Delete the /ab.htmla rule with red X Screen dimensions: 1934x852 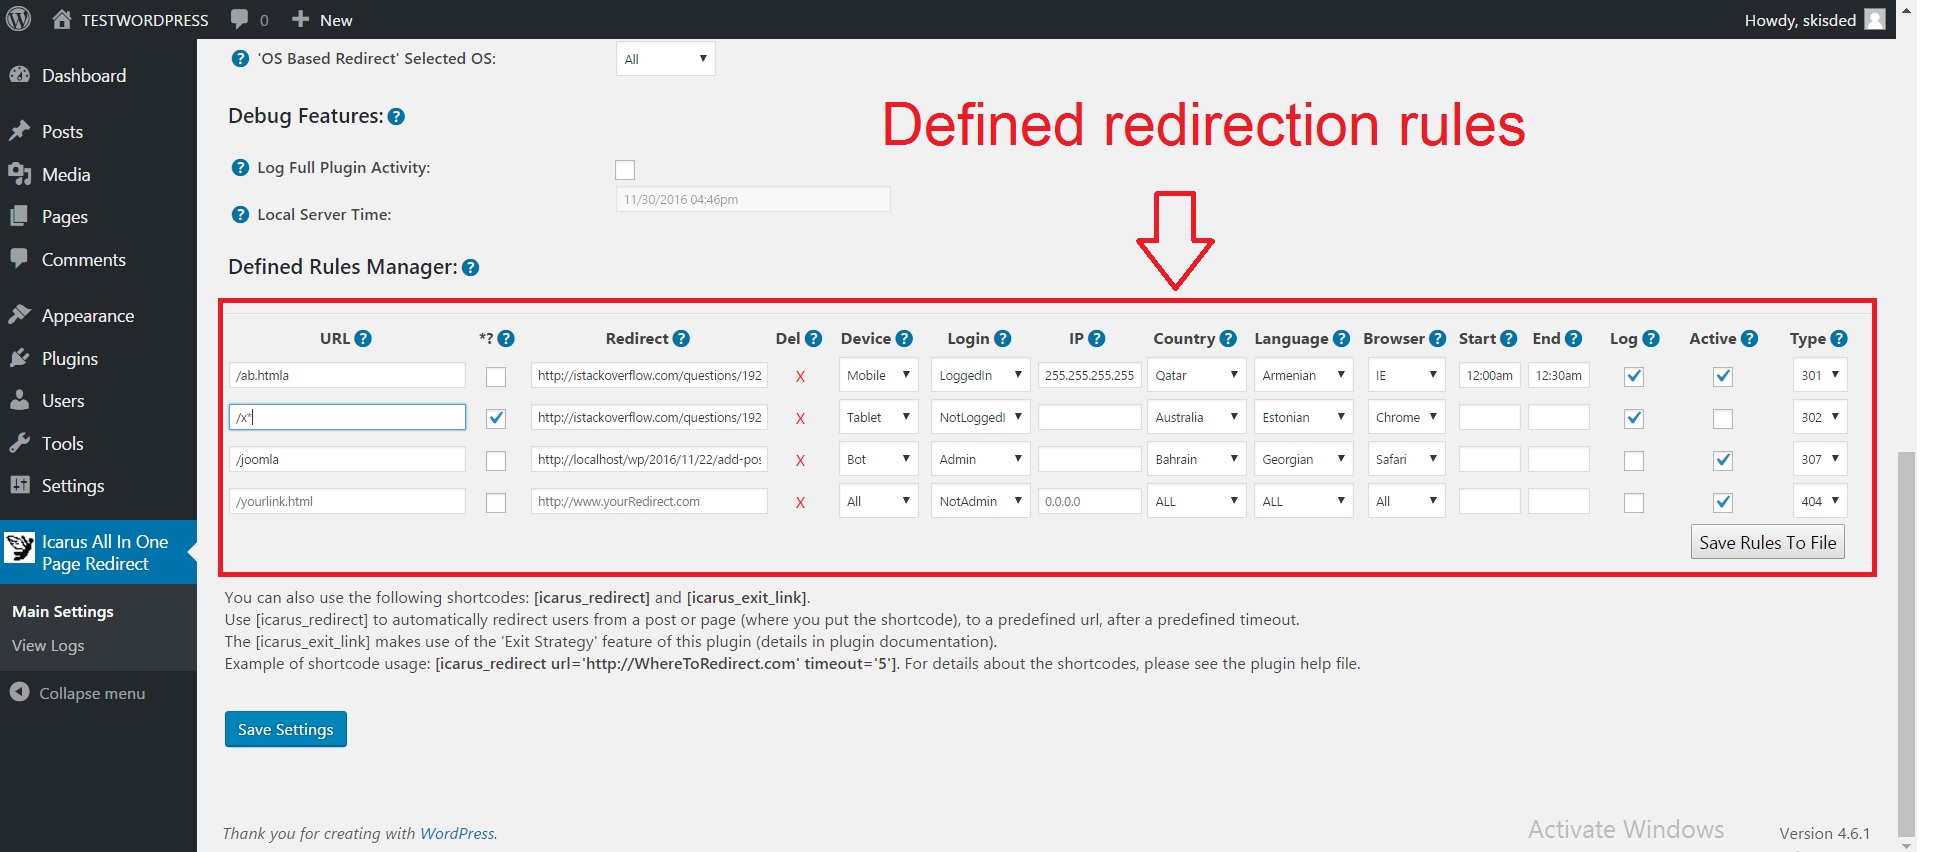800,377
